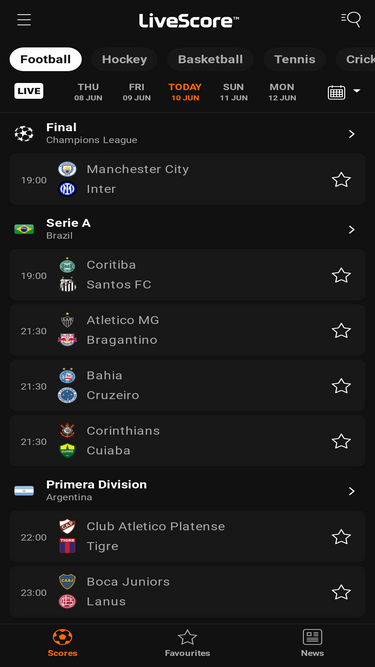Open Favourites in bottom navigation

(187, 643)
